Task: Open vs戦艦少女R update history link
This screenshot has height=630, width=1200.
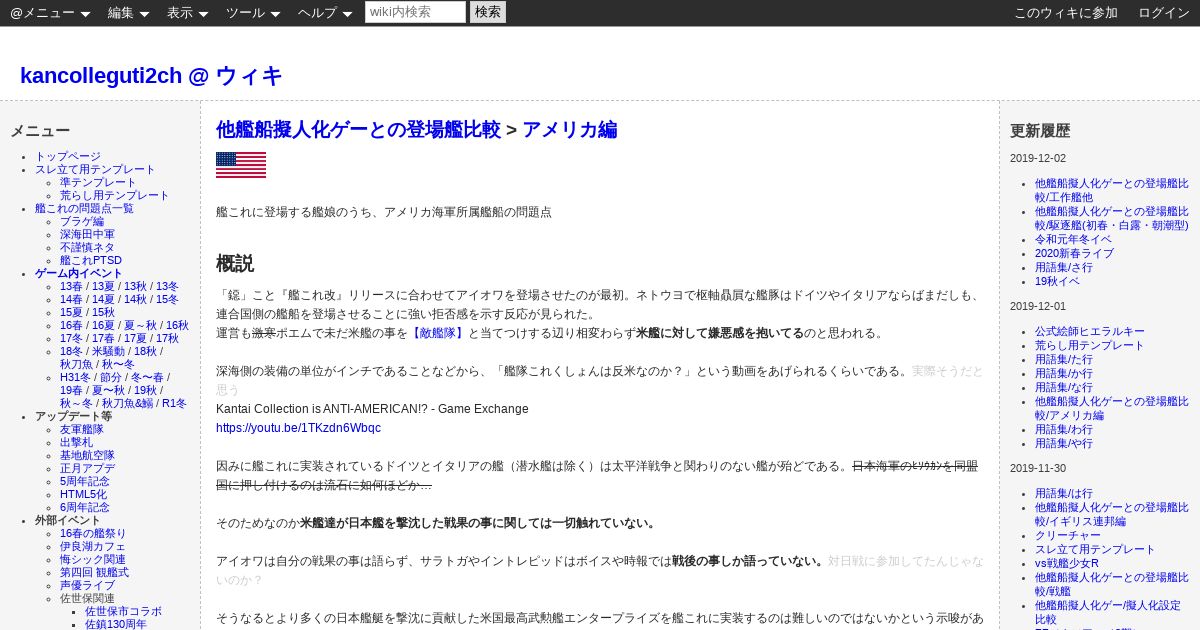Action: (x=1067, y=564)
